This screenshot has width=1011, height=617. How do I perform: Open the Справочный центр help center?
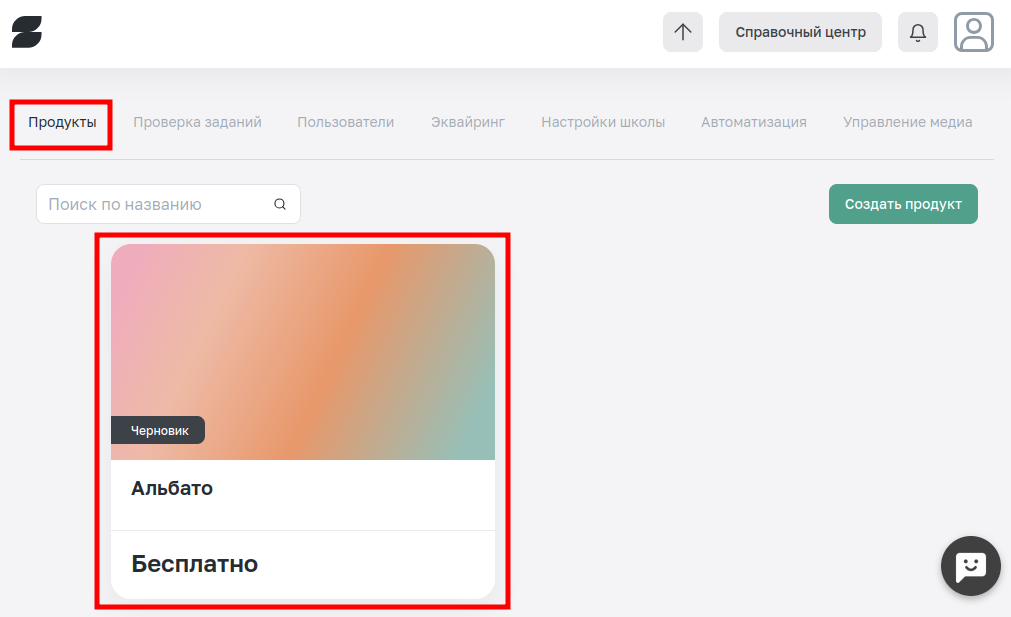[800, 32]
